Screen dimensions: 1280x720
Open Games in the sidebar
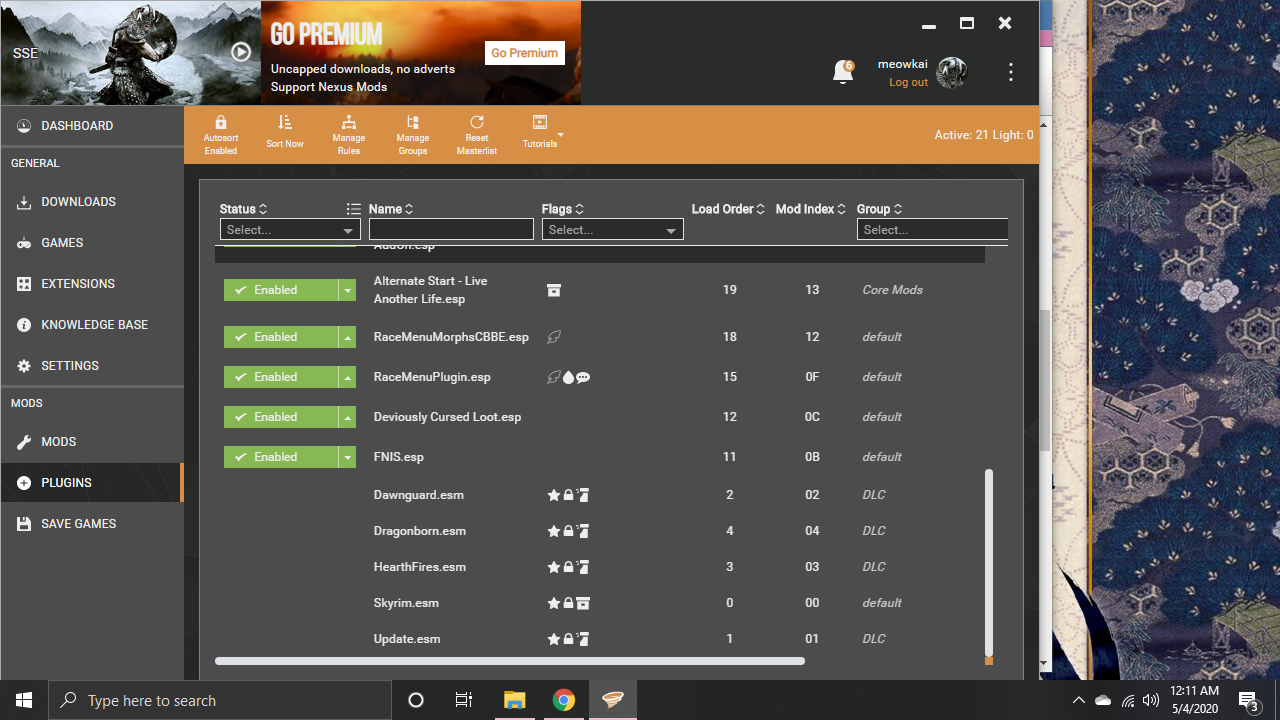pyautogui.click(x=92, y=243)
